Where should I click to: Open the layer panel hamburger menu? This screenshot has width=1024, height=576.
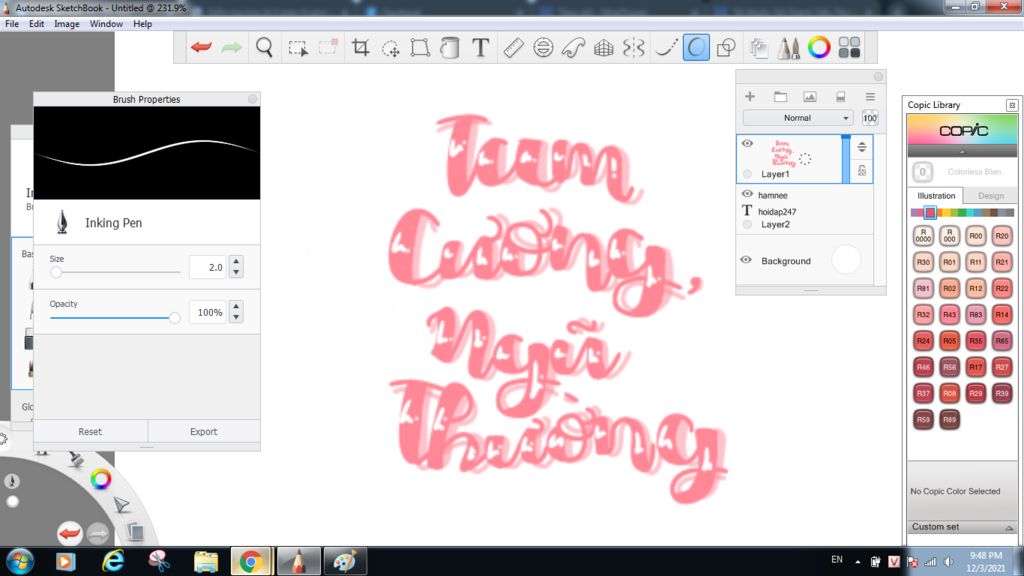pos(870,97)
